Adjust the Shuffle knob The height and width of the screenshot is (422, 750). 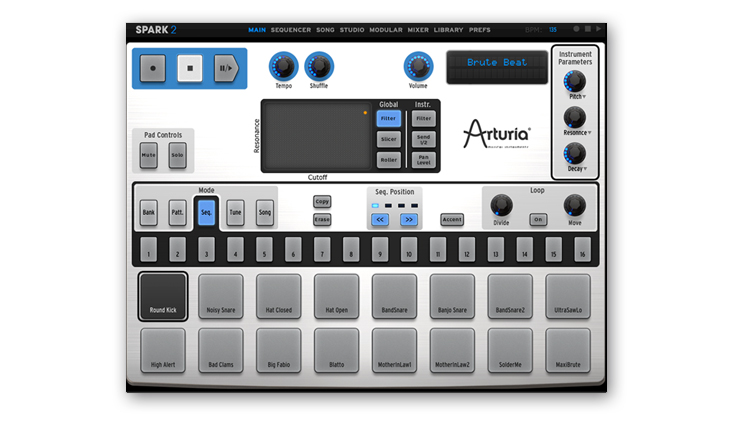319,67
